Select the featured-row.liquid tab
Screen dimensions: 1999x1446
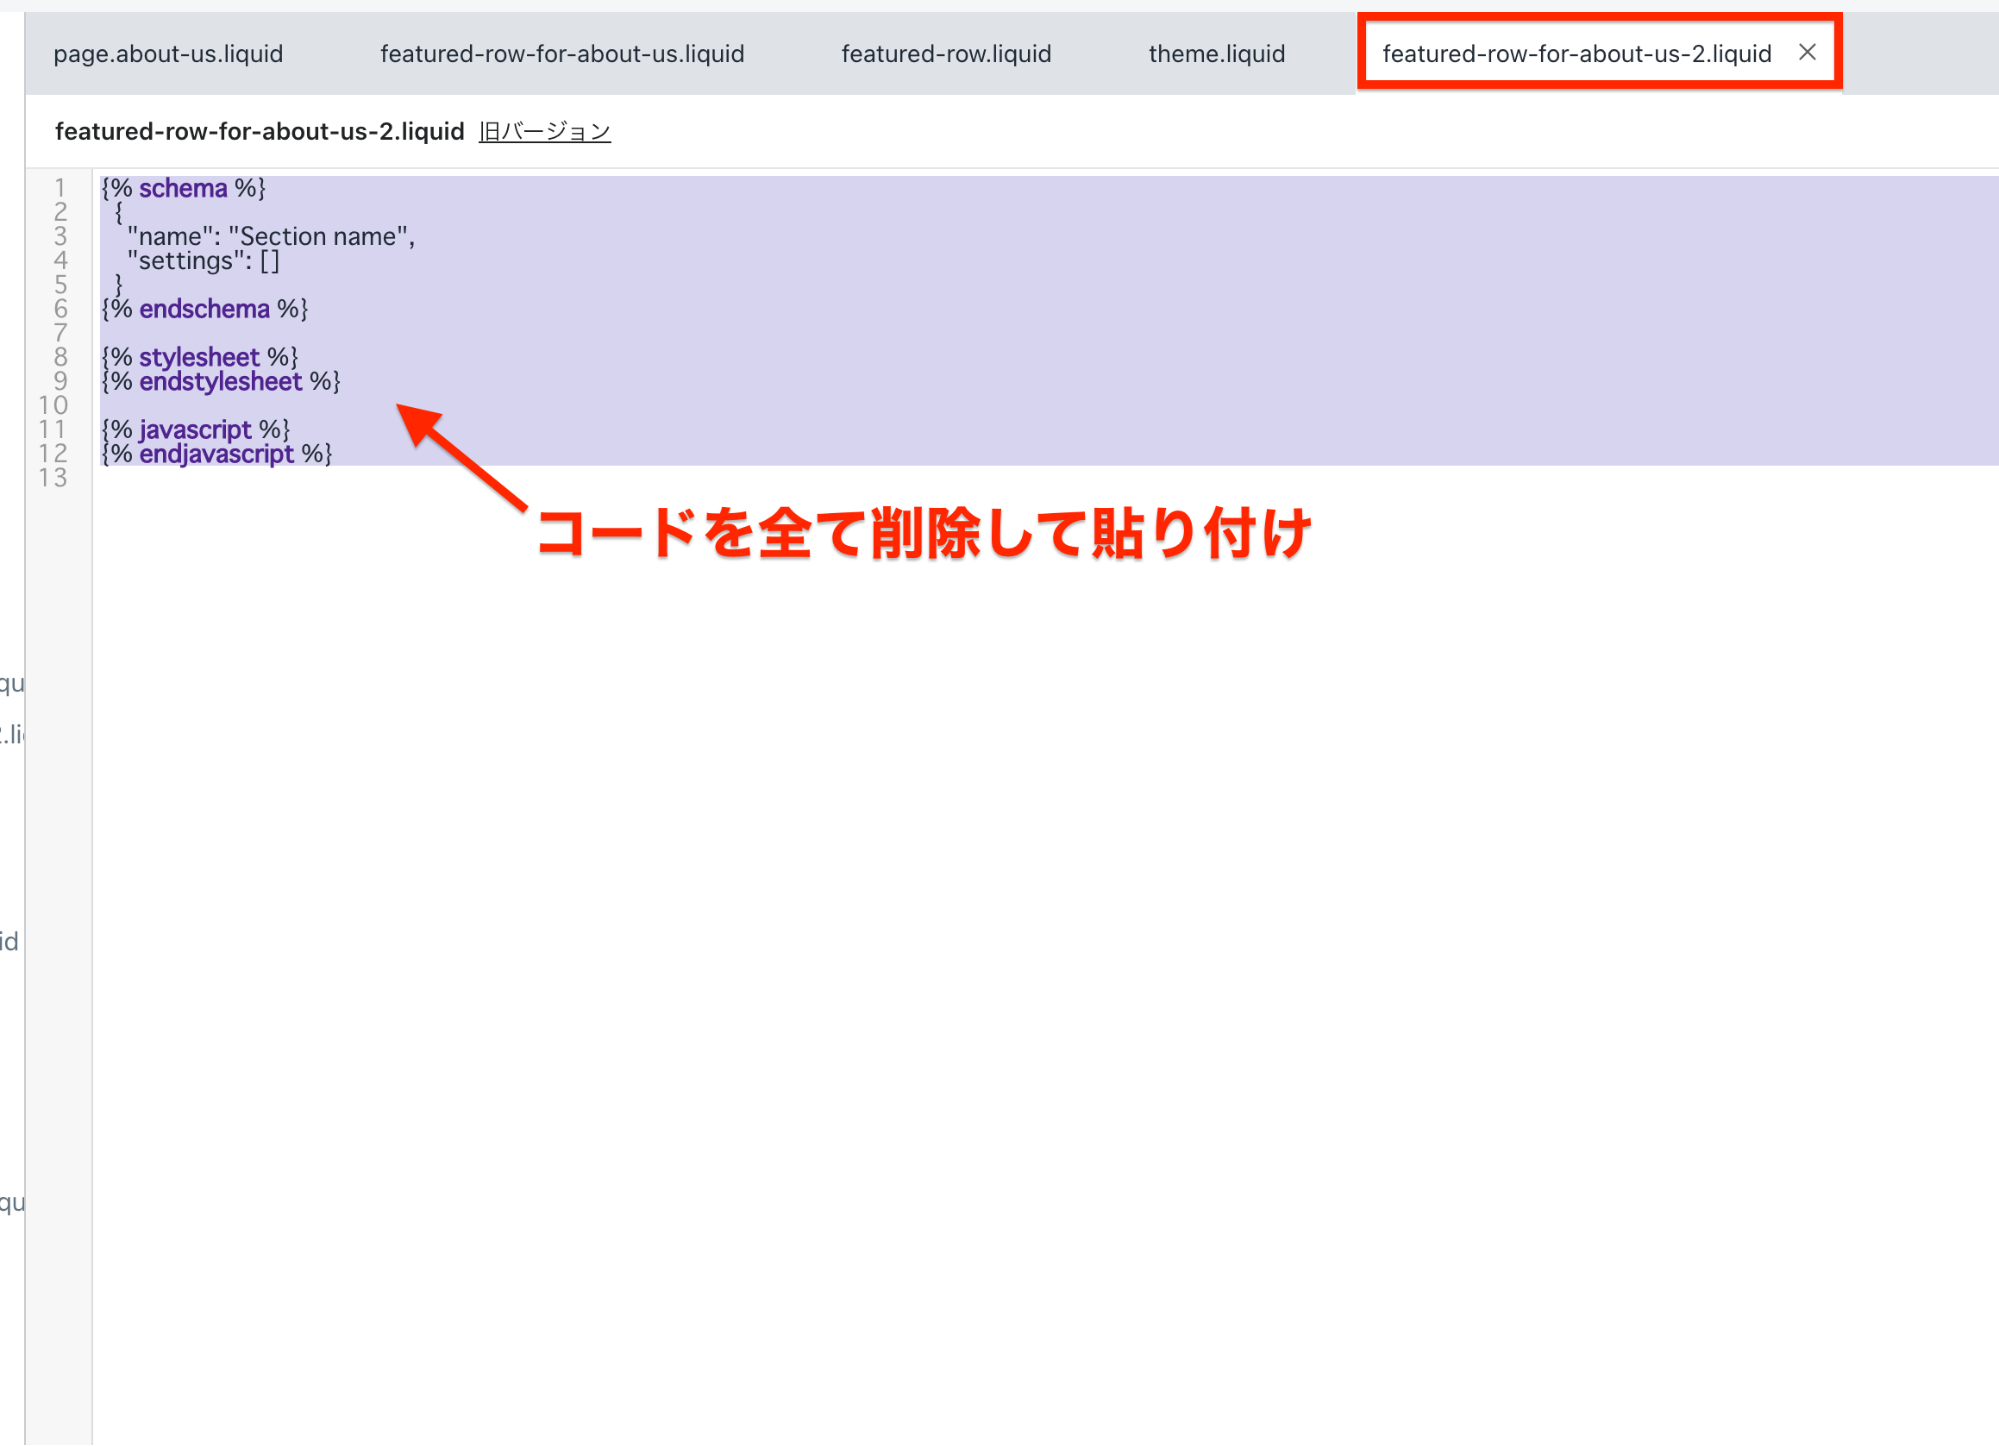pyautogui.click(x=946, y=54)
